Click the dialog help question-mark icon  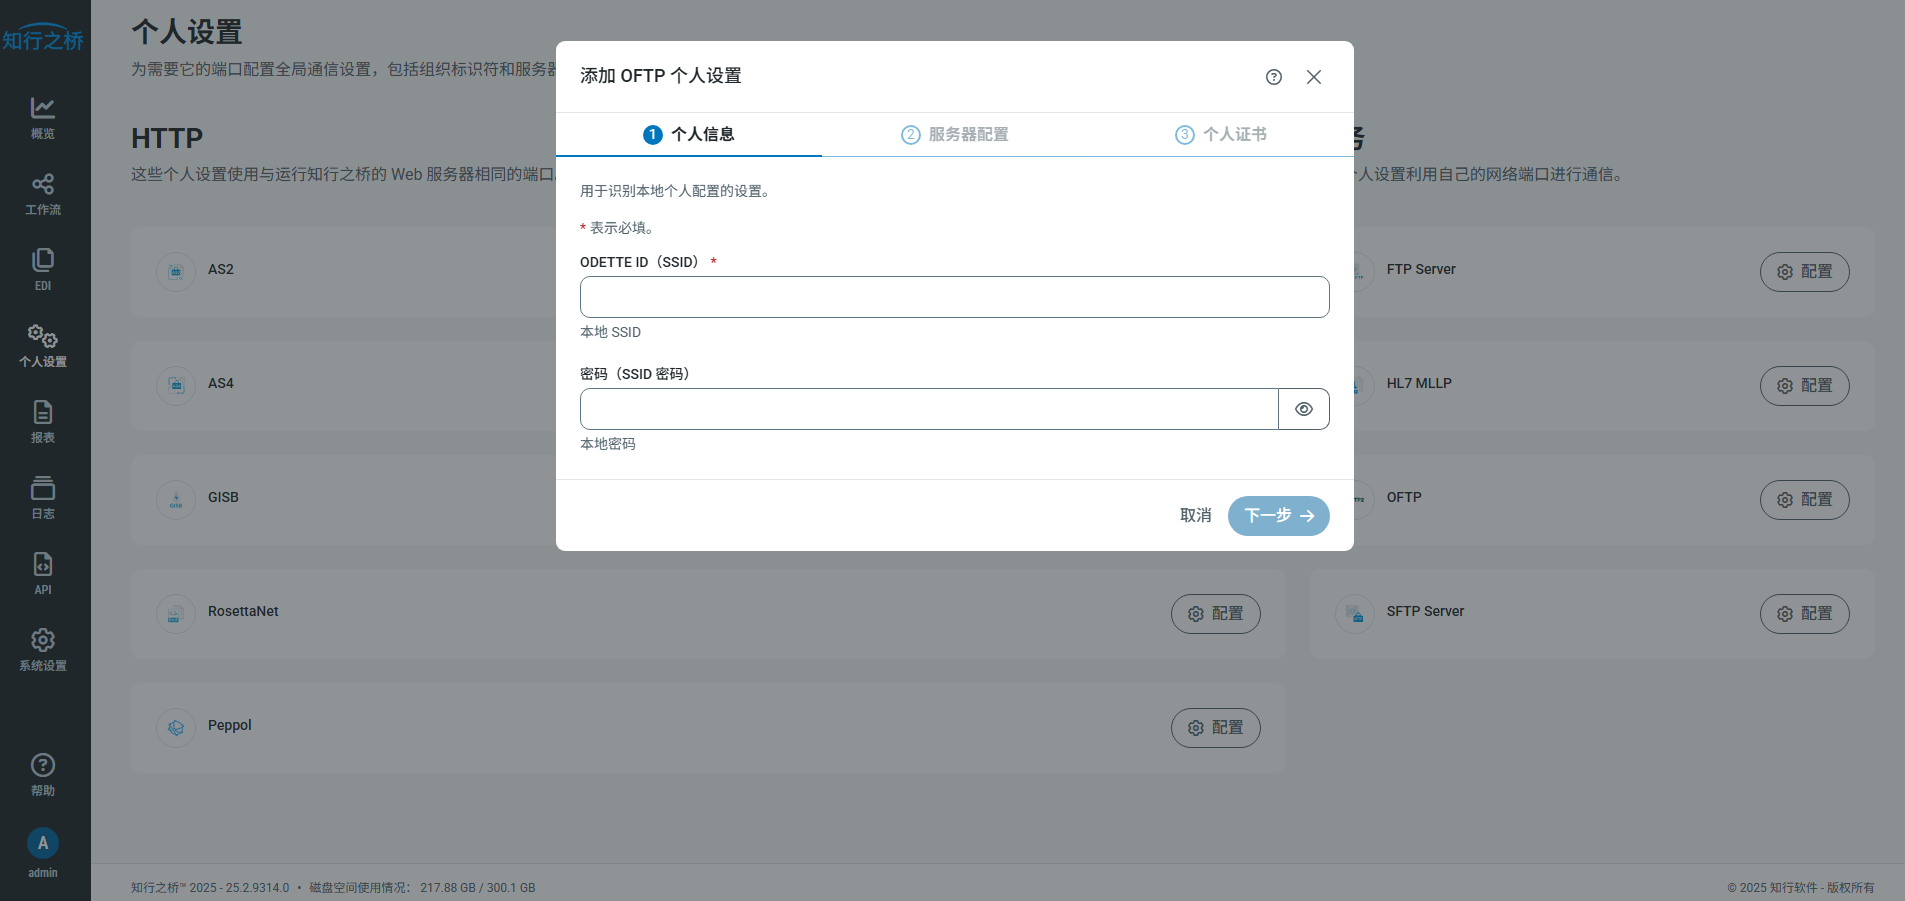tap(1273, 77)
